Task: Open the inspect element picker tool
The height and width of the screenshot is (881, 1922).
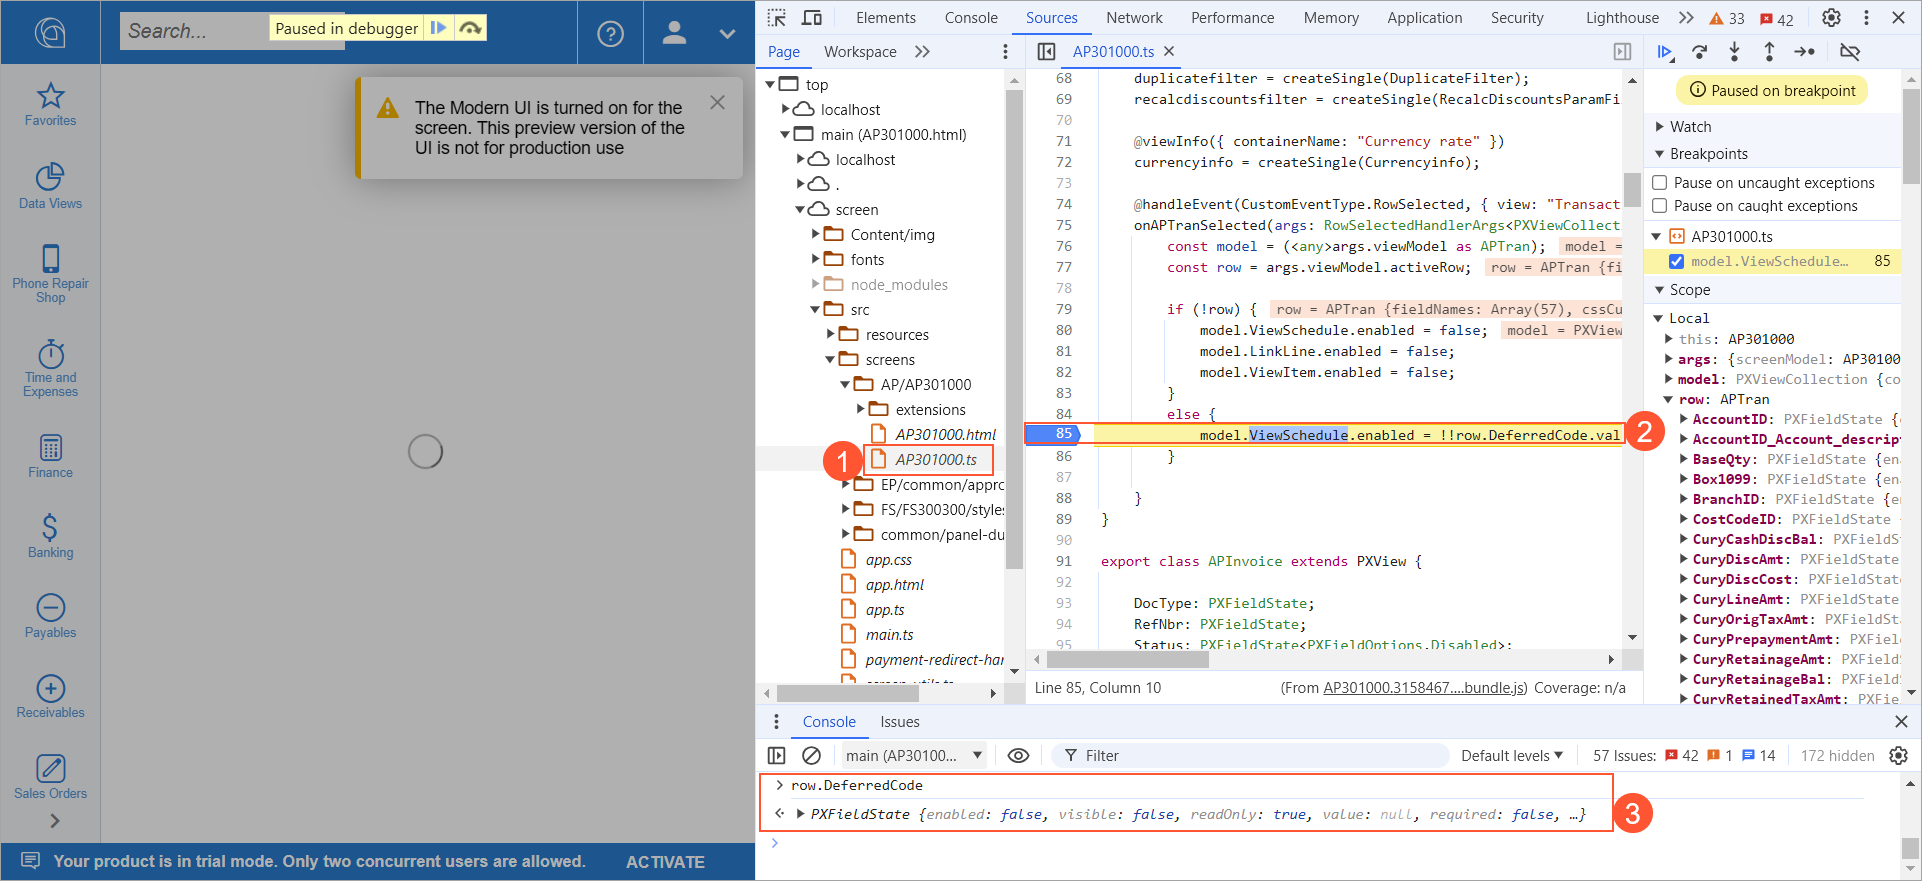Action: tap(777, 18)
